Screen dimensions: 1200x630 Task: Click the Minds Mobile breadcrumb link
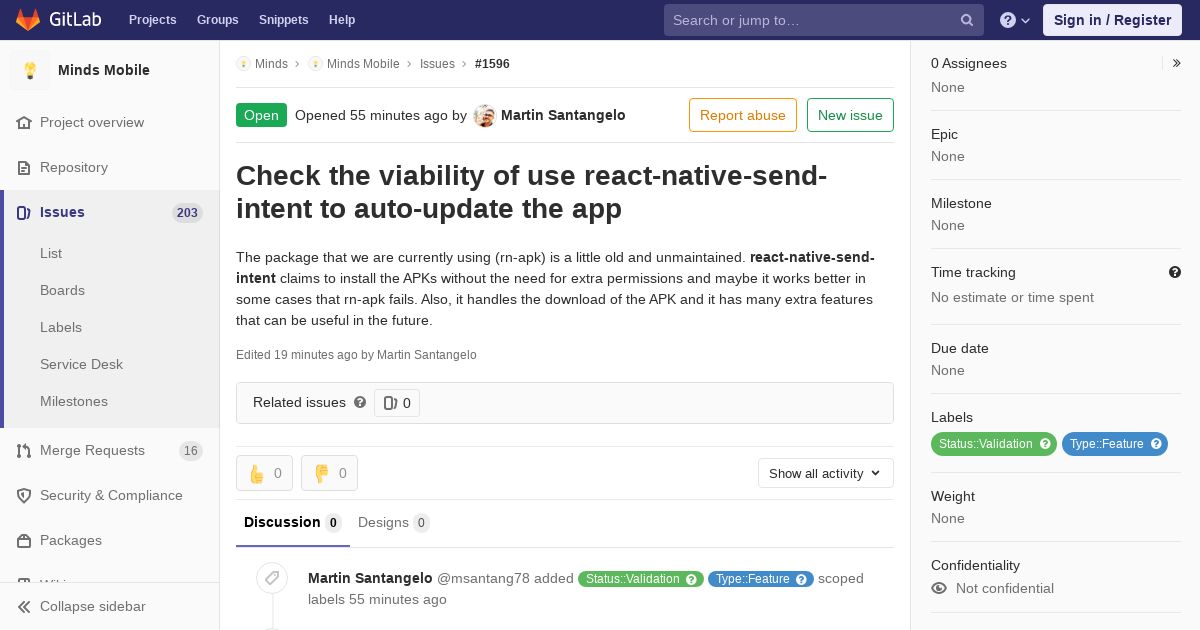[x=363, y=64]
